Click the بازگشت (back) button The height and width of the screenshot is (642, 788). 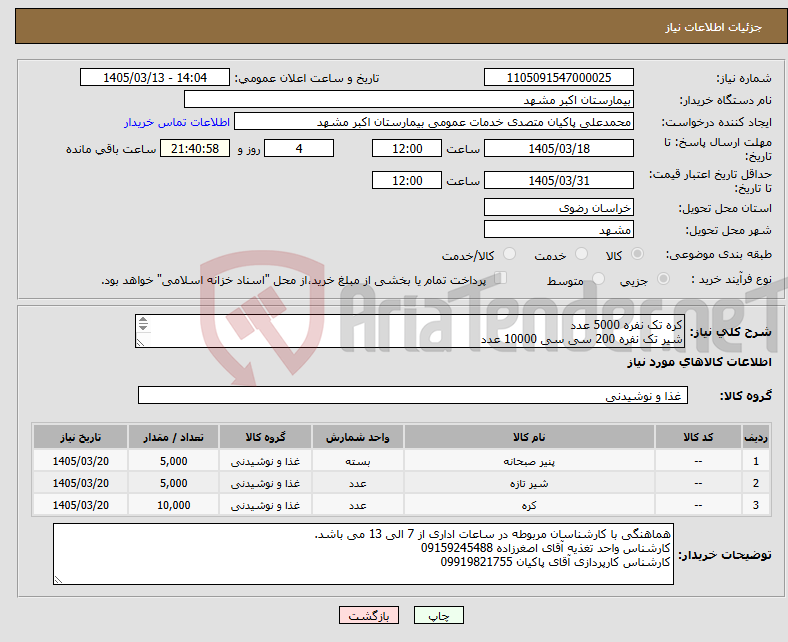click(x=369, y=615)
